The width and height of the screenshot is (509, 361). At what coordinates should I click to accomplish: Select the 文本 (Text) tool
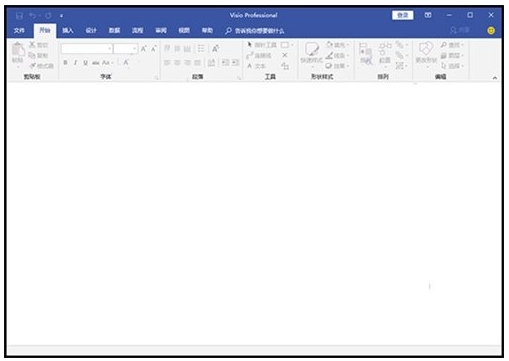pos(256,66)
